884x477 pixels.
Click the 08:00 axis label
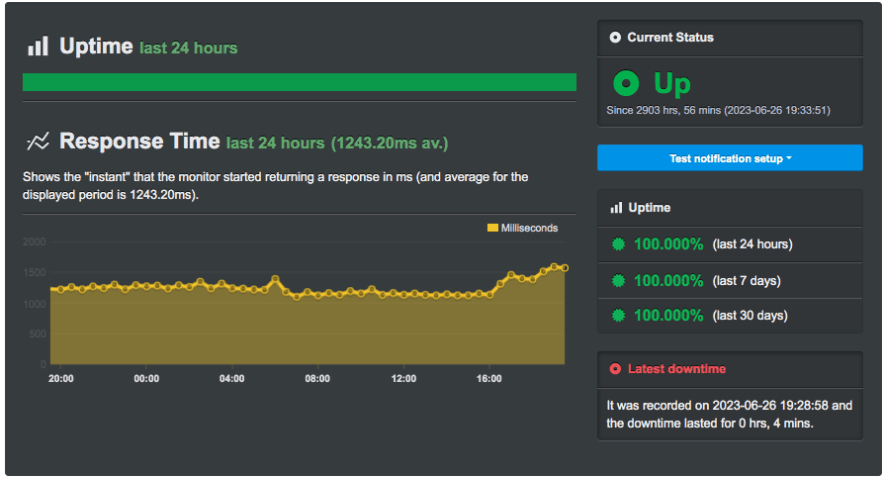point(317,379)
